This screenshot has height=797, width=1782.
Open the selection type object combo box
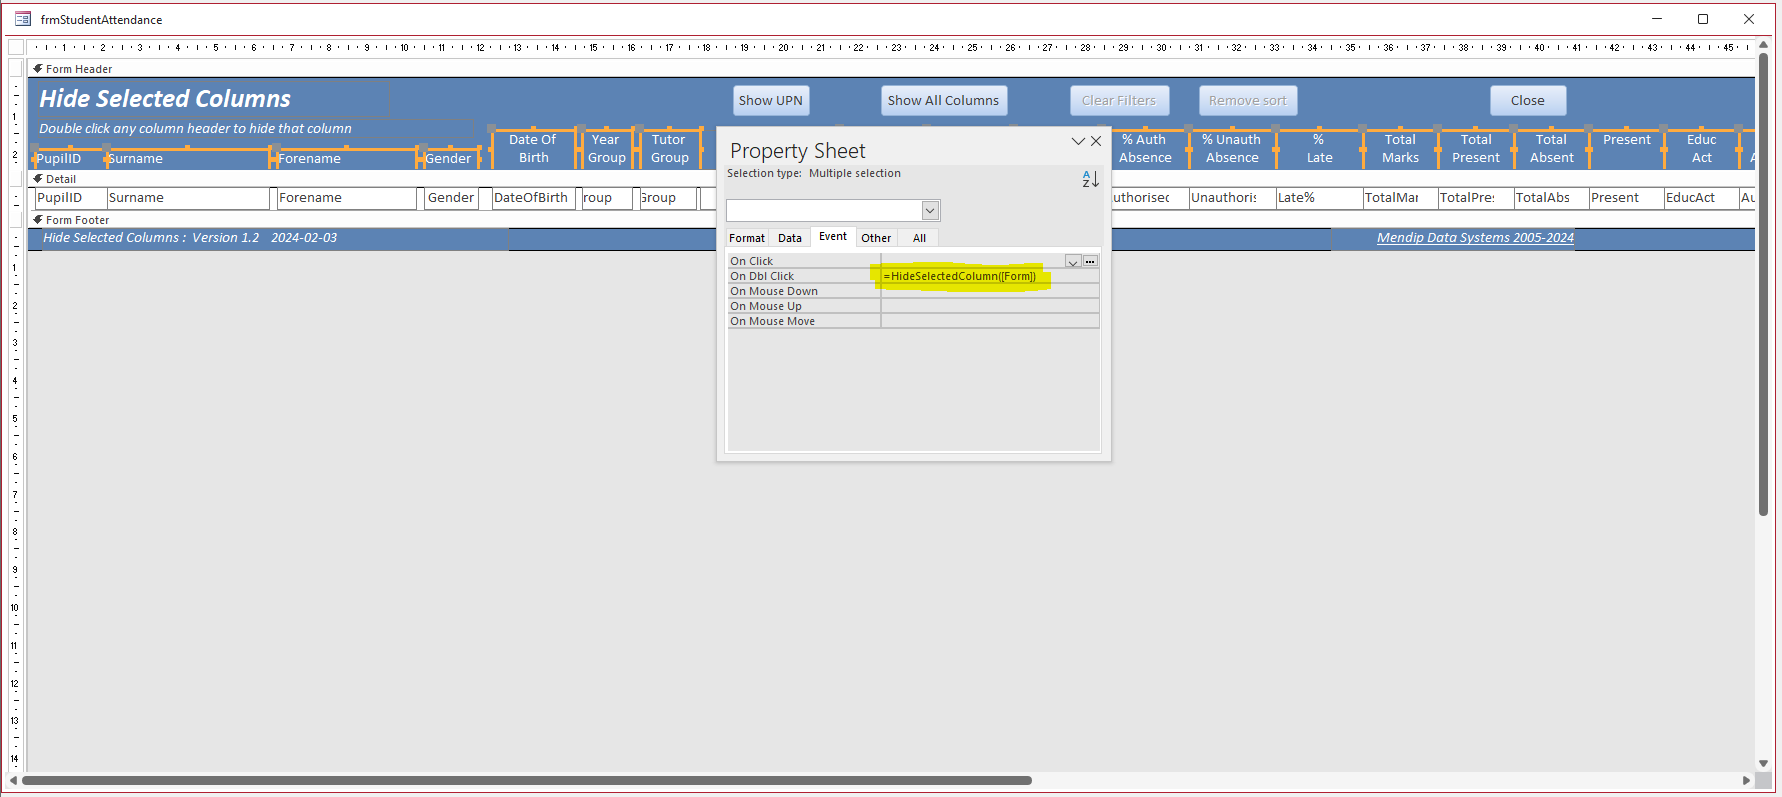click(833, 210)
